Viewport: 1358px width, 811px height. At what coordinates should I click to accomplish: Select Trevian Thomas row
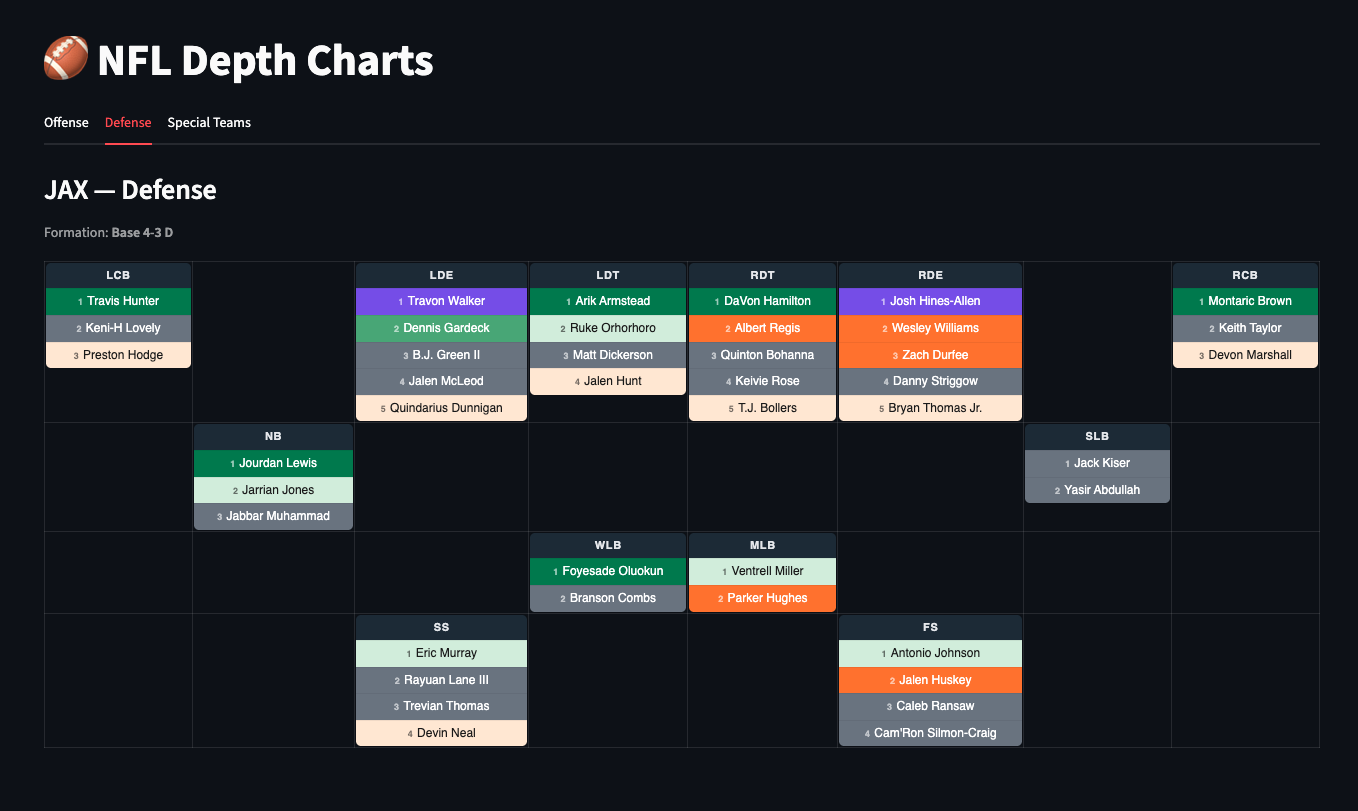point(441,706)
